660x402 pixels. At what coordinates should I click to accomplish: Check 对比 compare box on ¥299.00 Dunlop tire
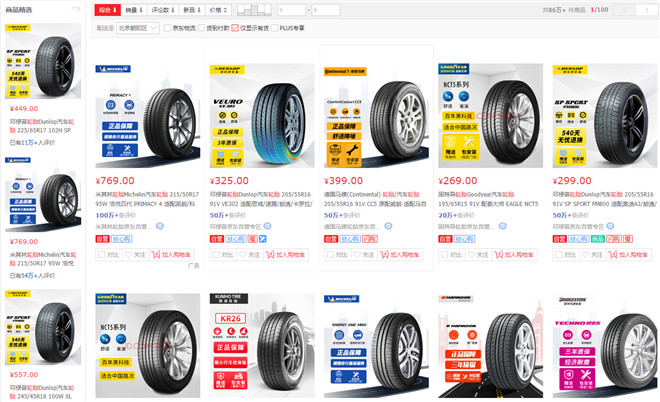(x=559, y=255)
